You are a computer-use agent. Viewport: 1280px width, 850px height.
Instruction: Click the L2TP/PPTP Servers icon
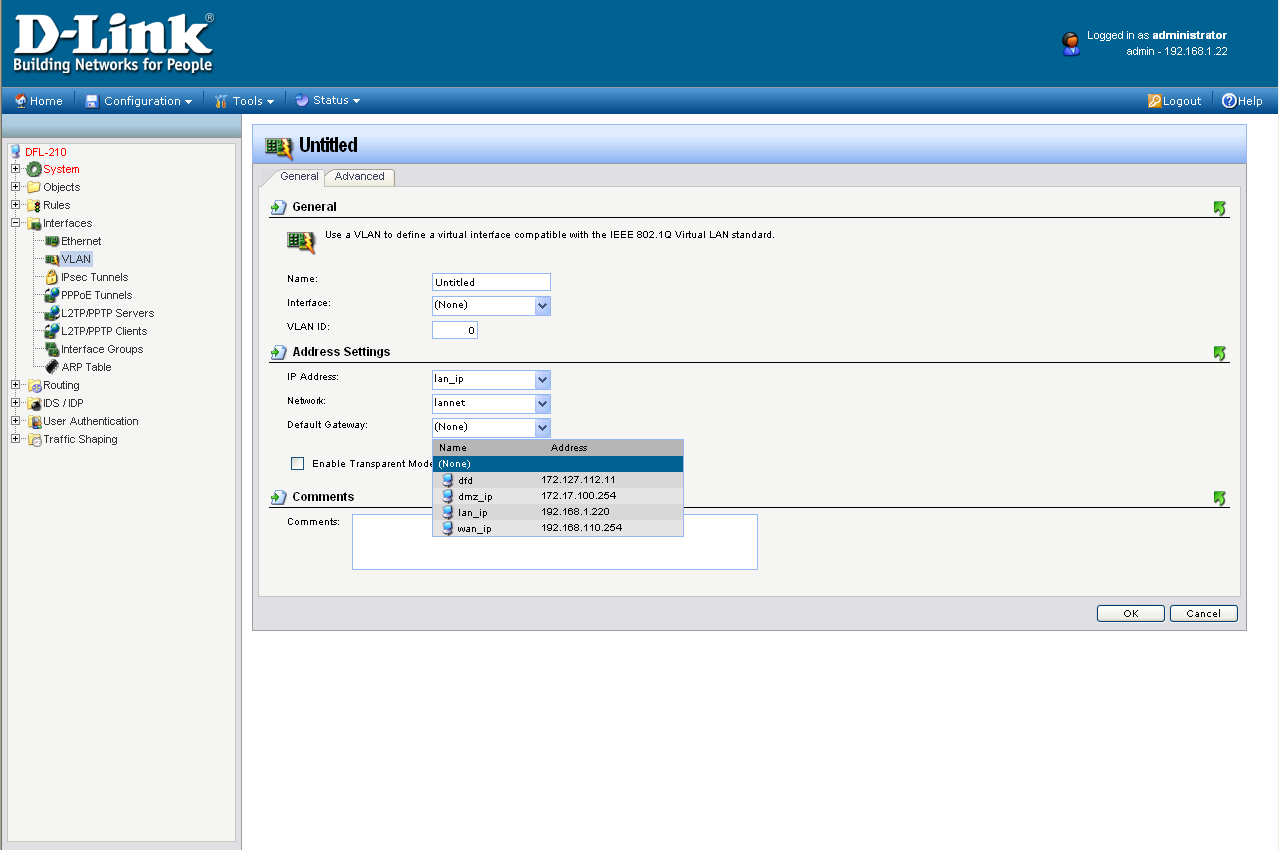[x=52, y=313]
